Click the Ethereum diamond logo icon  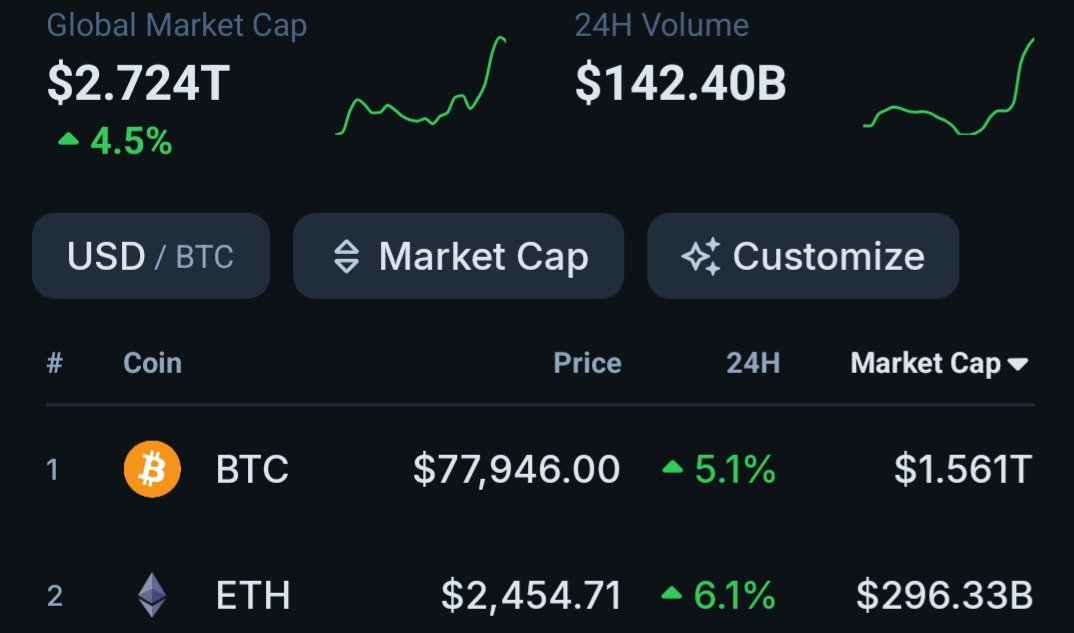pyautogui.click(x=152, y=596)
